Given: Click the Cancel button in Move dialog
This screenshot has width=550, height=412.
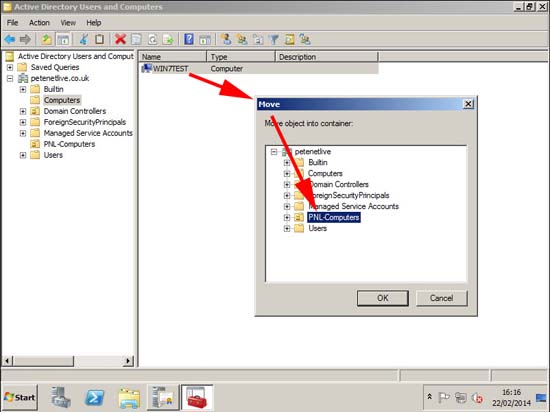Looking at the screenshot, I should click(x=442, y=298).
